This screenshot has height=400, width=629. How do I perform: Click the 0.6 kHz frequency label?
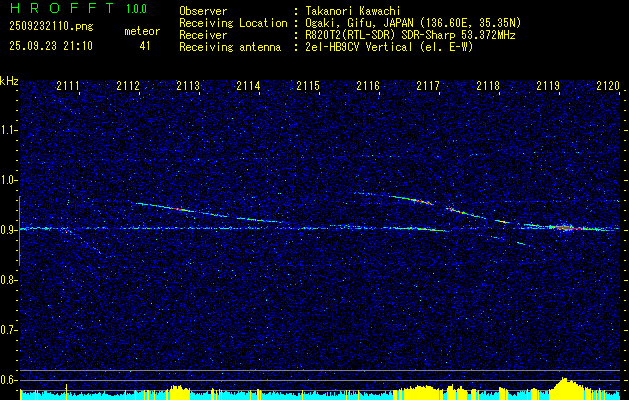coord(9,380)
